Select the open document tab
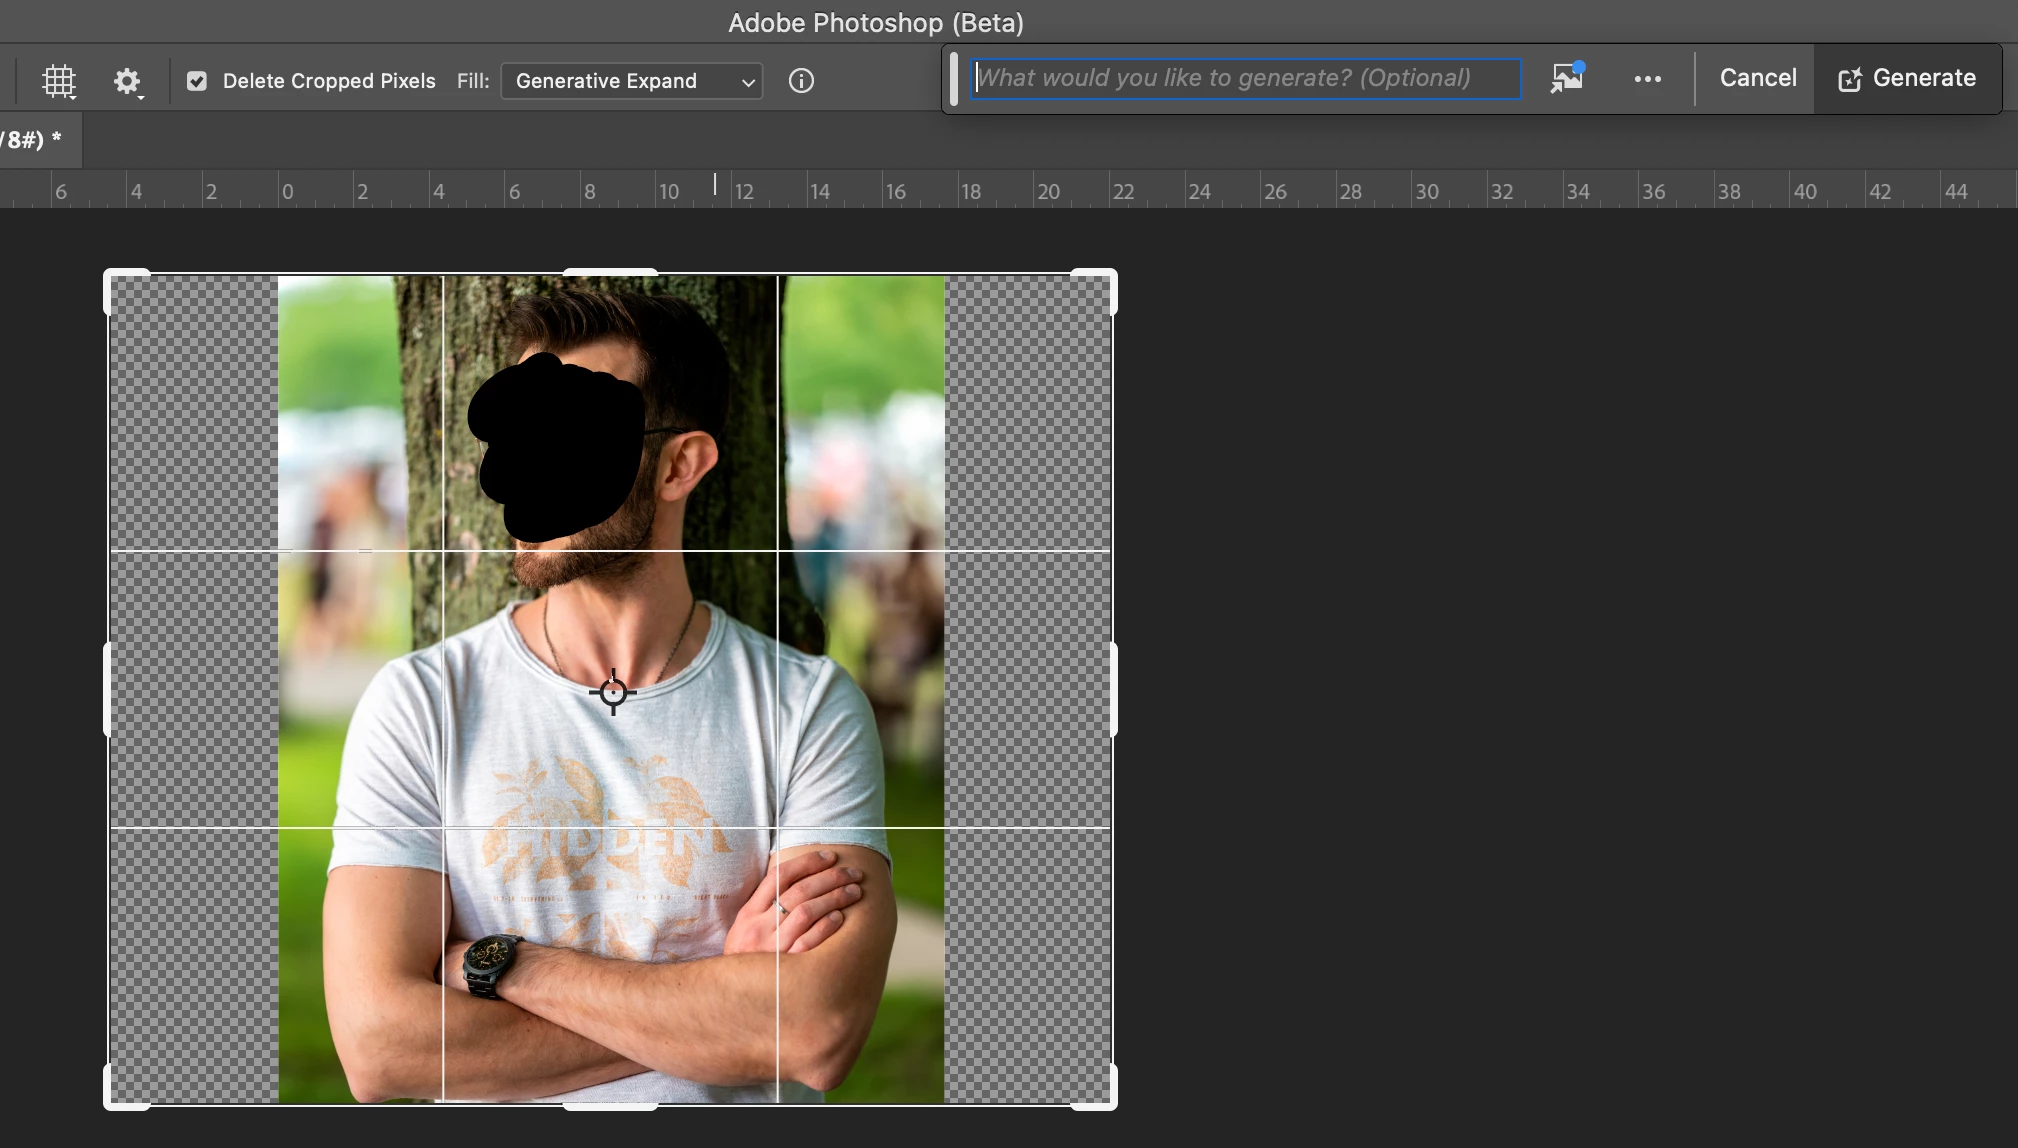This screenshot has width=2018, height=1148. tap(35, 139)
